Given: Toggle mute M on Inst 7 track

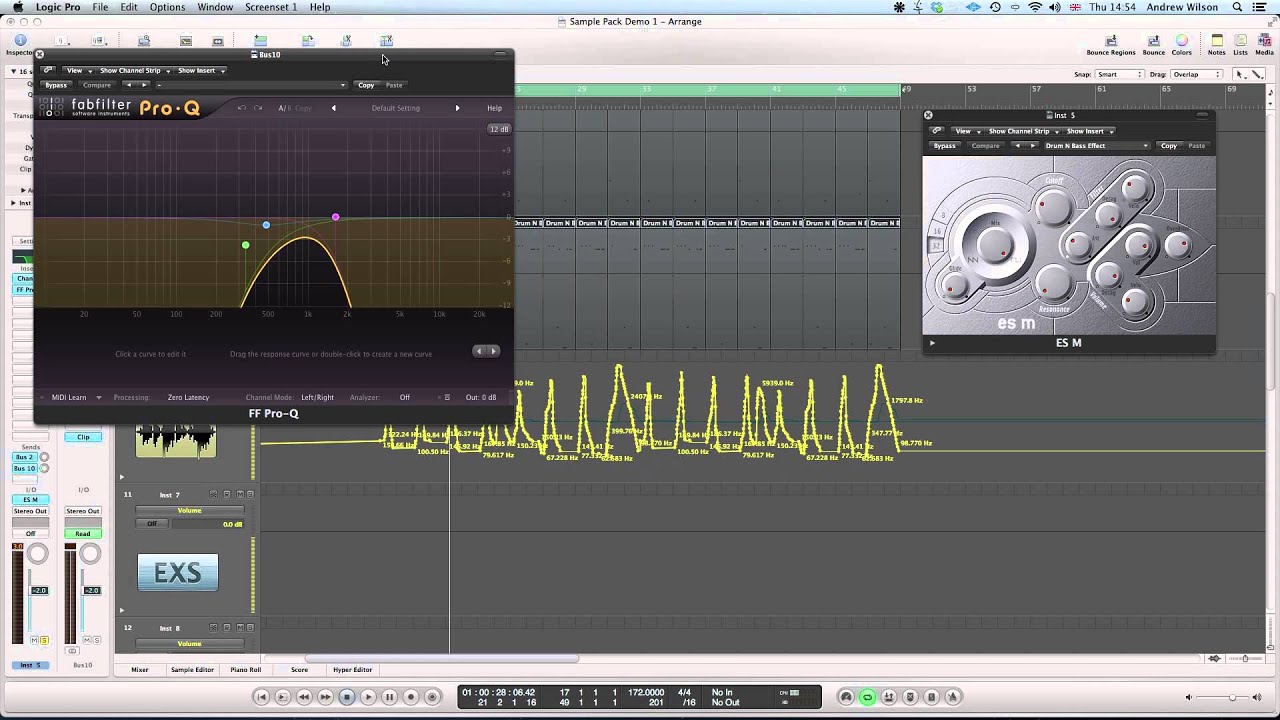Looking at the screenshot, I should 239,494.
